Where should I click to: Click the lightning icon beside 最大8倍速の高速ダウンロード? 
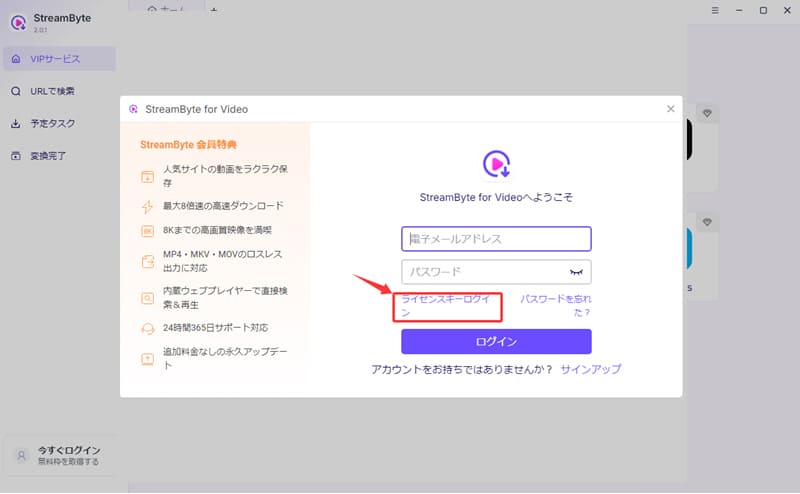[x=147, y=206]
